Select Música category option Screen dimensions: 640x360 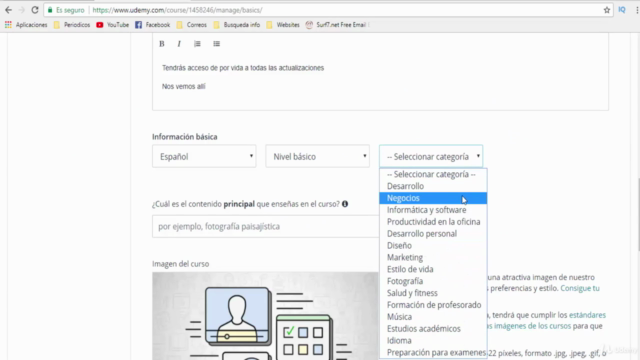pos(433,316)
